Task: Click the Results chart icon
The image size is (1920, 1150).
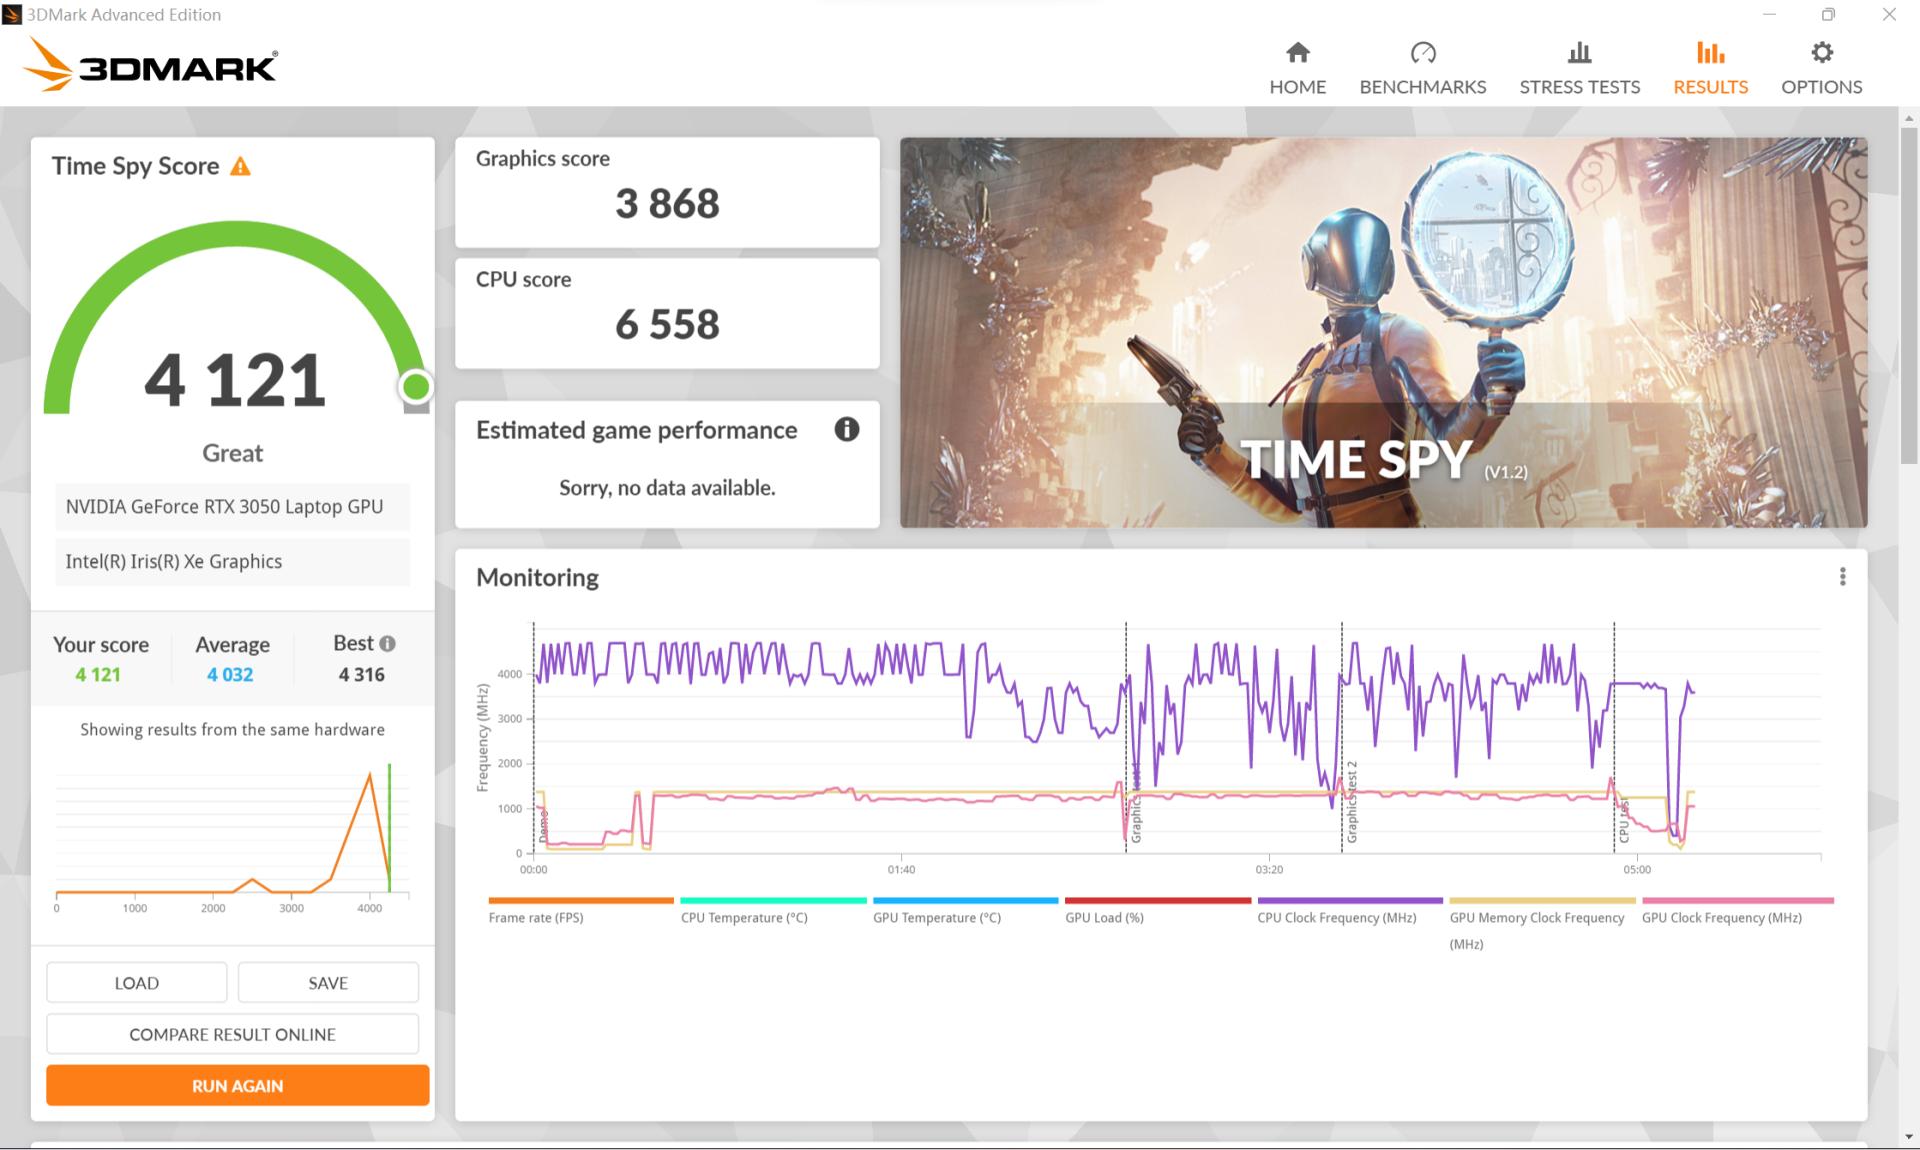Action: pyautogui.click(x=1710, y=52)
